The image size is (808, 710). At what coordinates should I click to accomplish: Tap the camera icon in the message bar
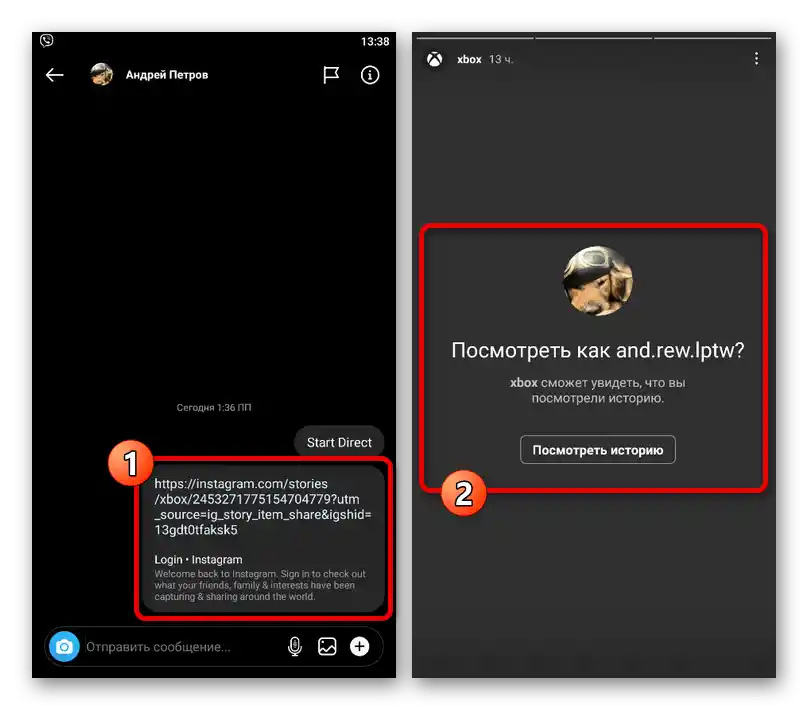[64, 646]
